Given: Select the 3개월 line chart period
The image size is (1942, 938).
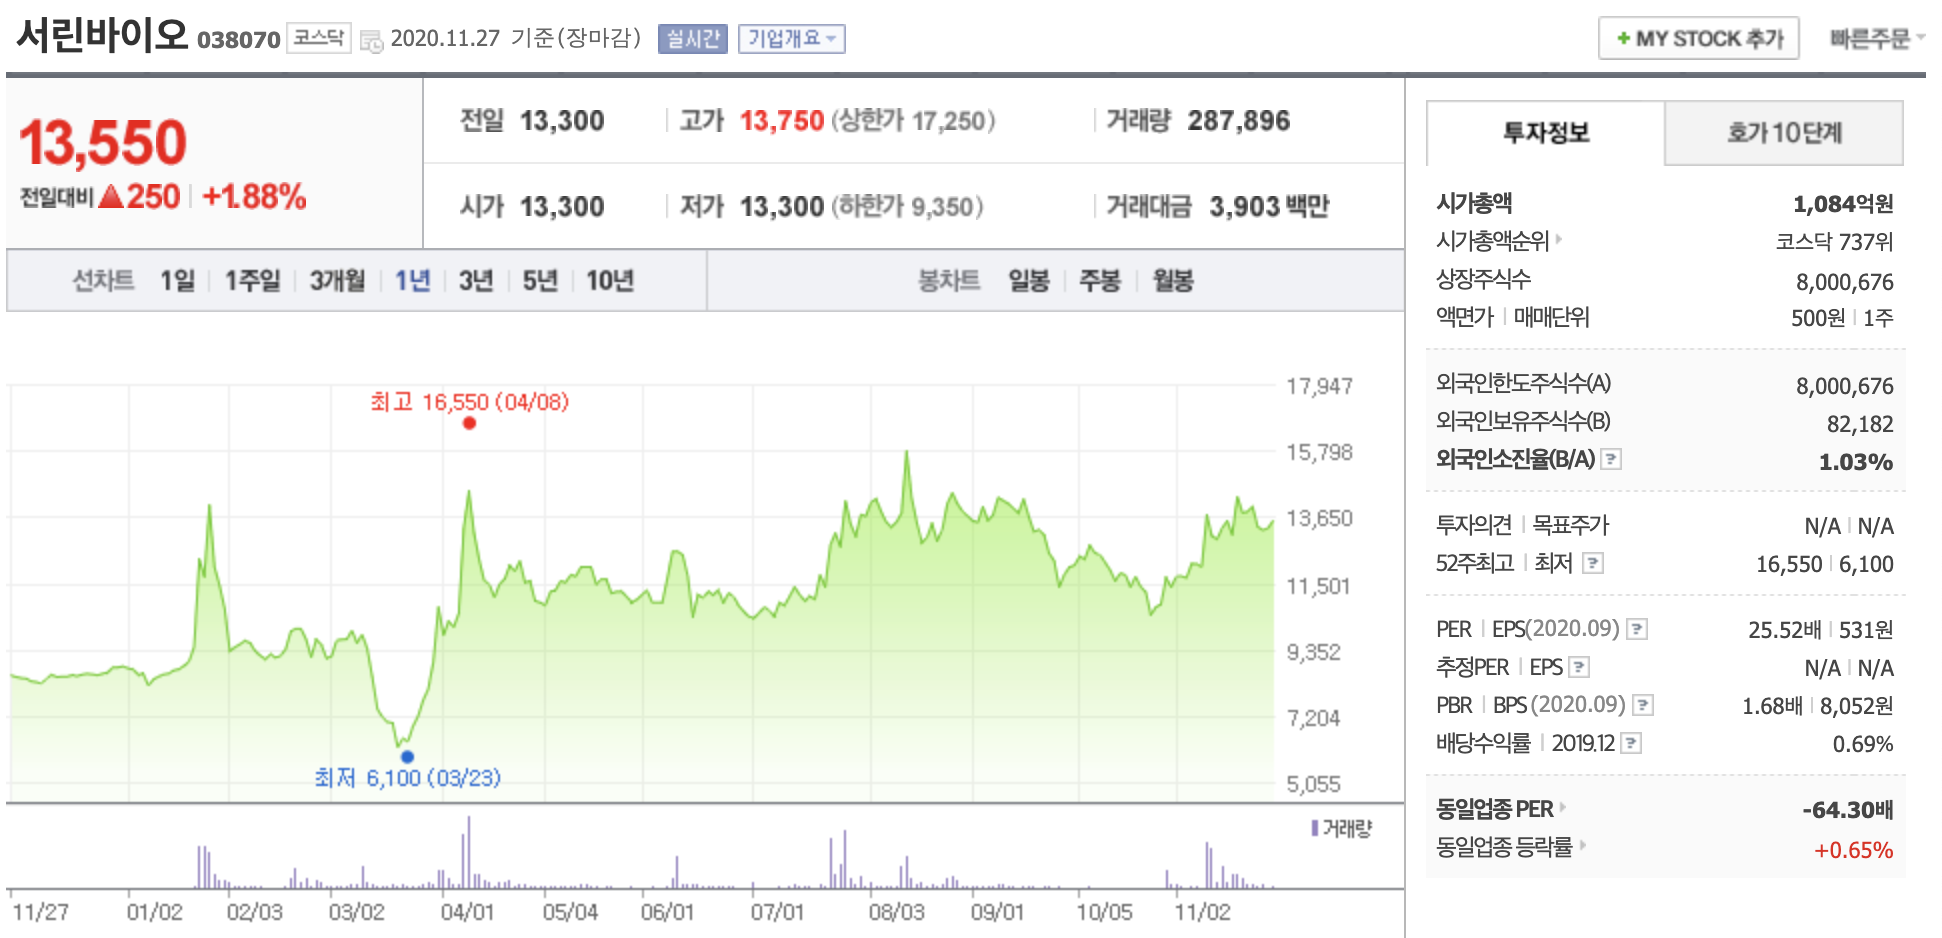Looking at the screenshot, I should [x=337, y=281].
